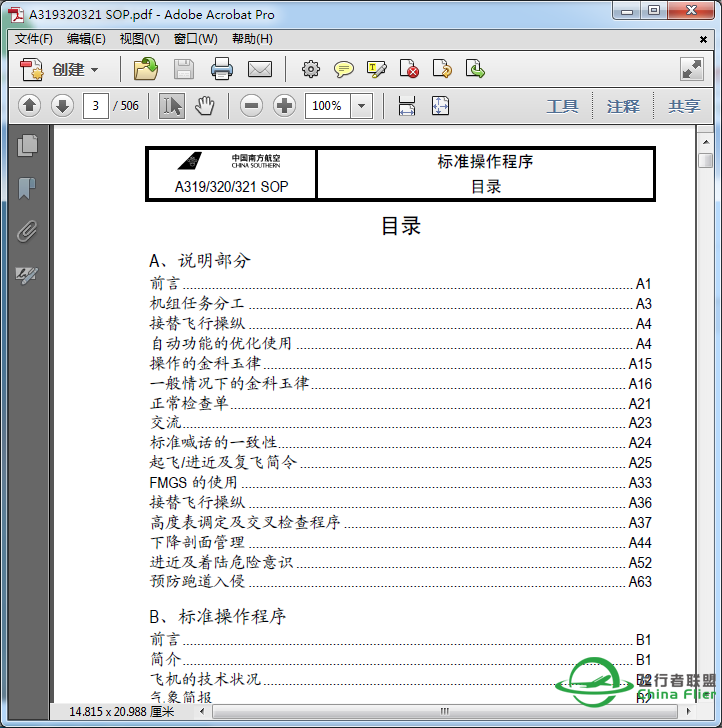Click the page size 14.815 x 20.988 厘米
Viewport: 722px width, 728px height.
tap(121, 711)
